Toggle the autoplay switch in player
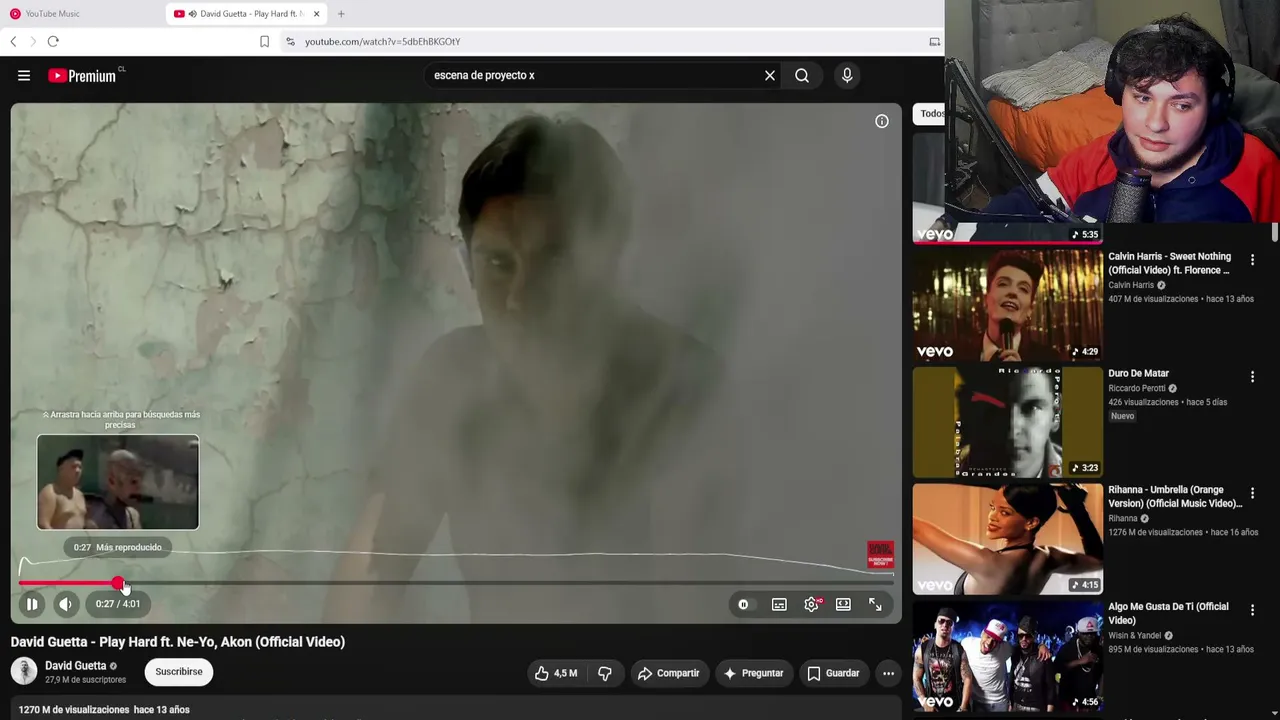This screenshot has height=720, width=1280. (x=743, y=604)
